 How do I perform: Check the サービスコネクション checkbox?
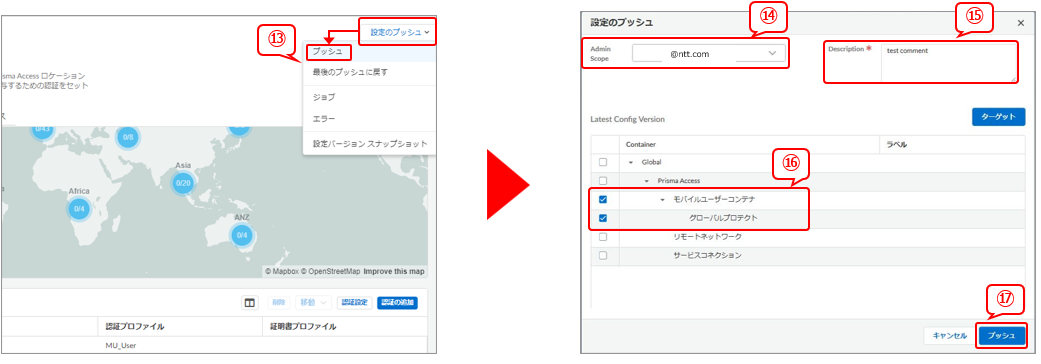point(603,255)
